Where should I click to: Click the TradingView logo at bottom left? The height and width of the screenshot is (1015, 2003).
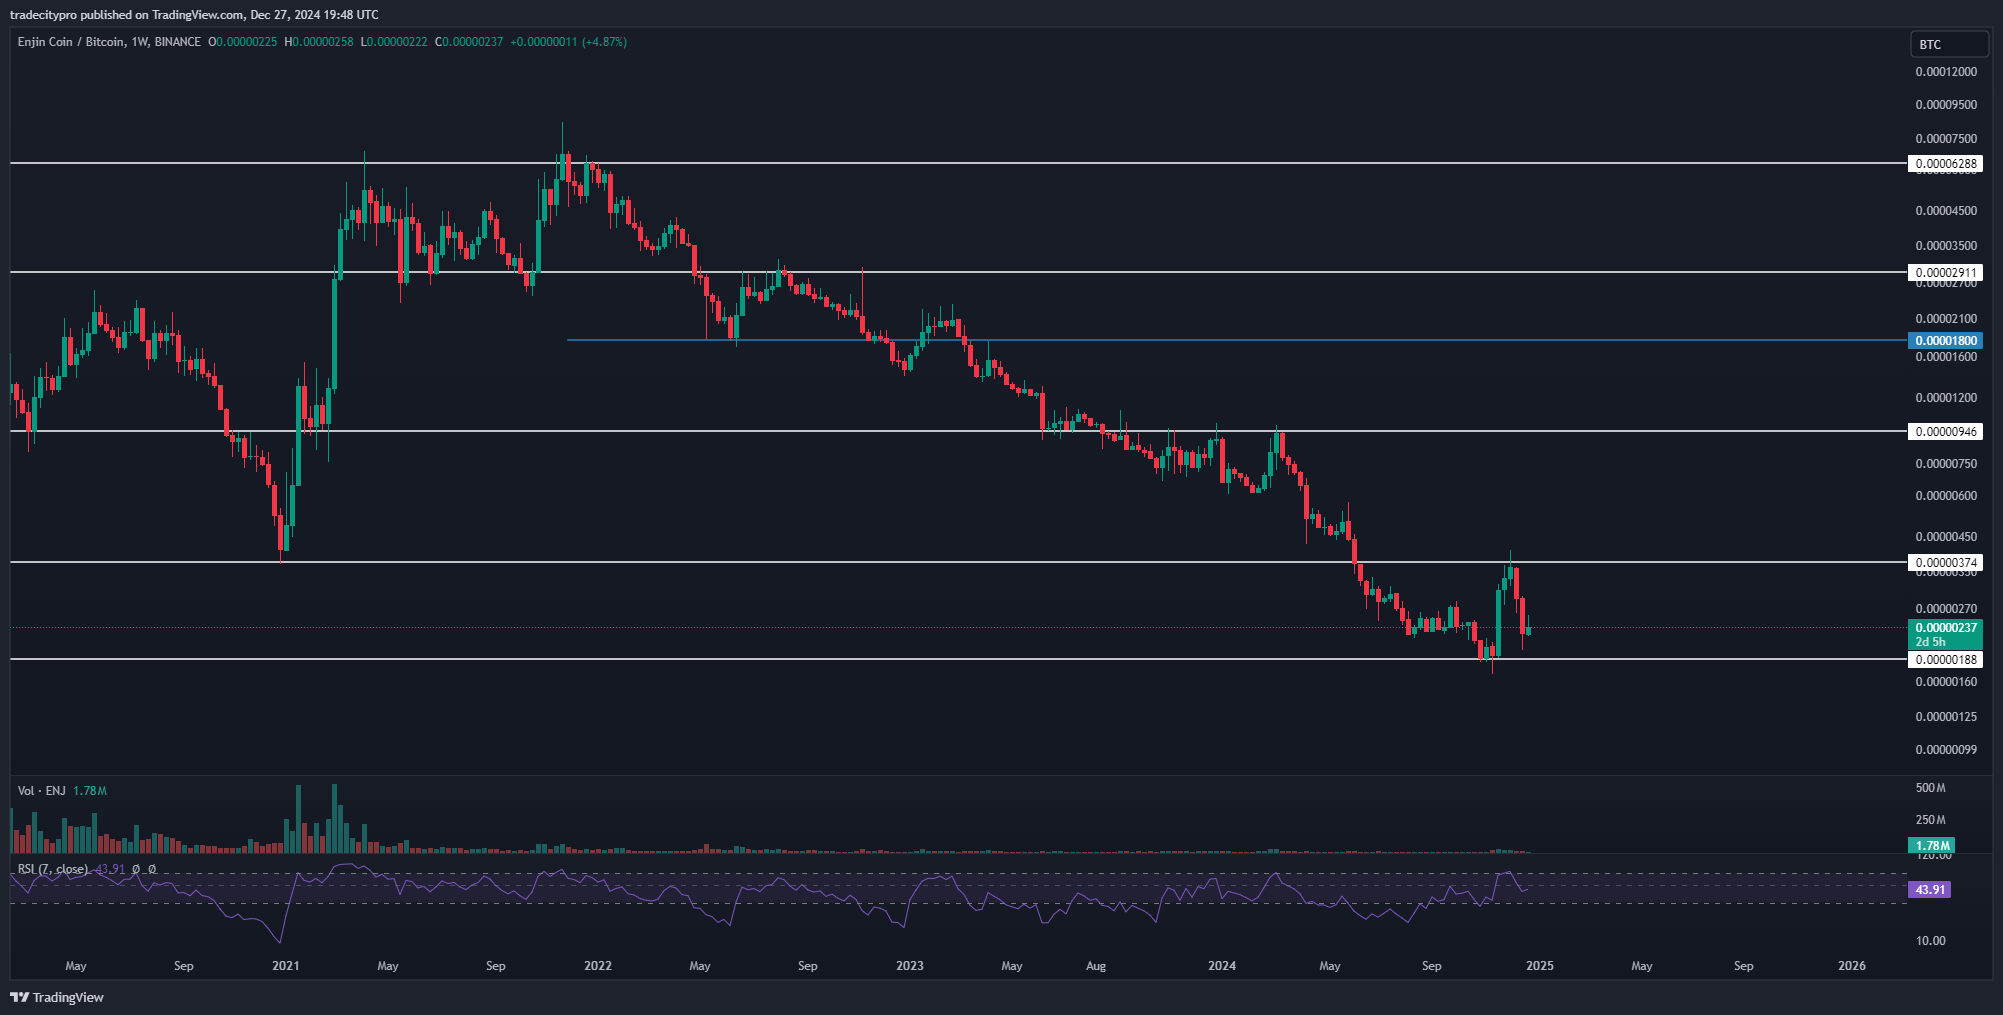(57, 997)
